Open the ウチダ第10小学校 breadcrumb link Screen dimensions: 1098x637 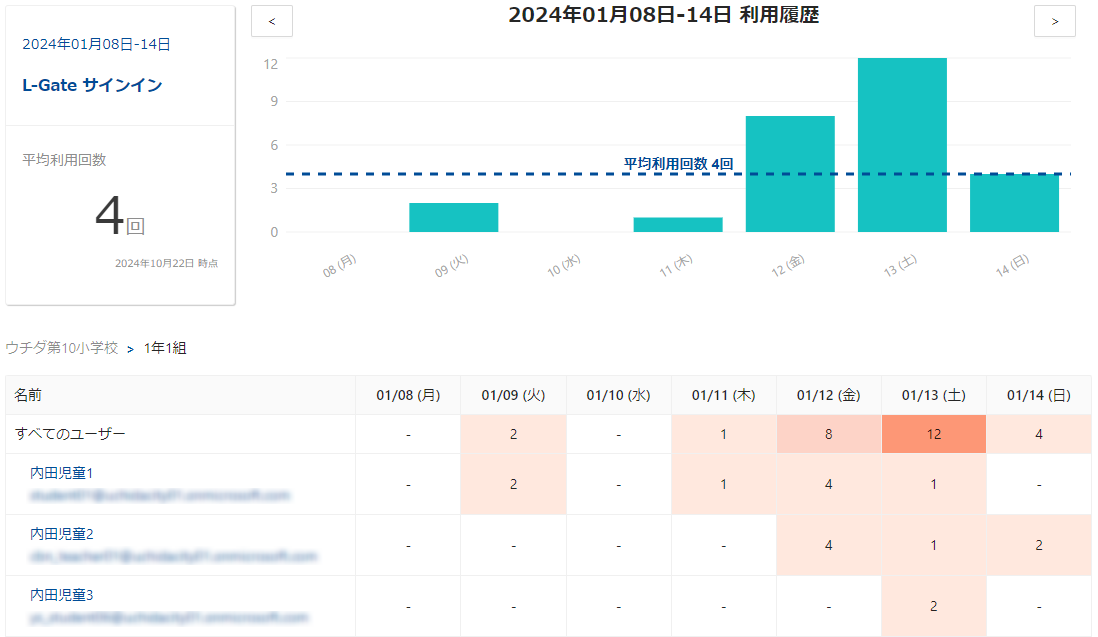pyautogui.click(x=62, y=348)
